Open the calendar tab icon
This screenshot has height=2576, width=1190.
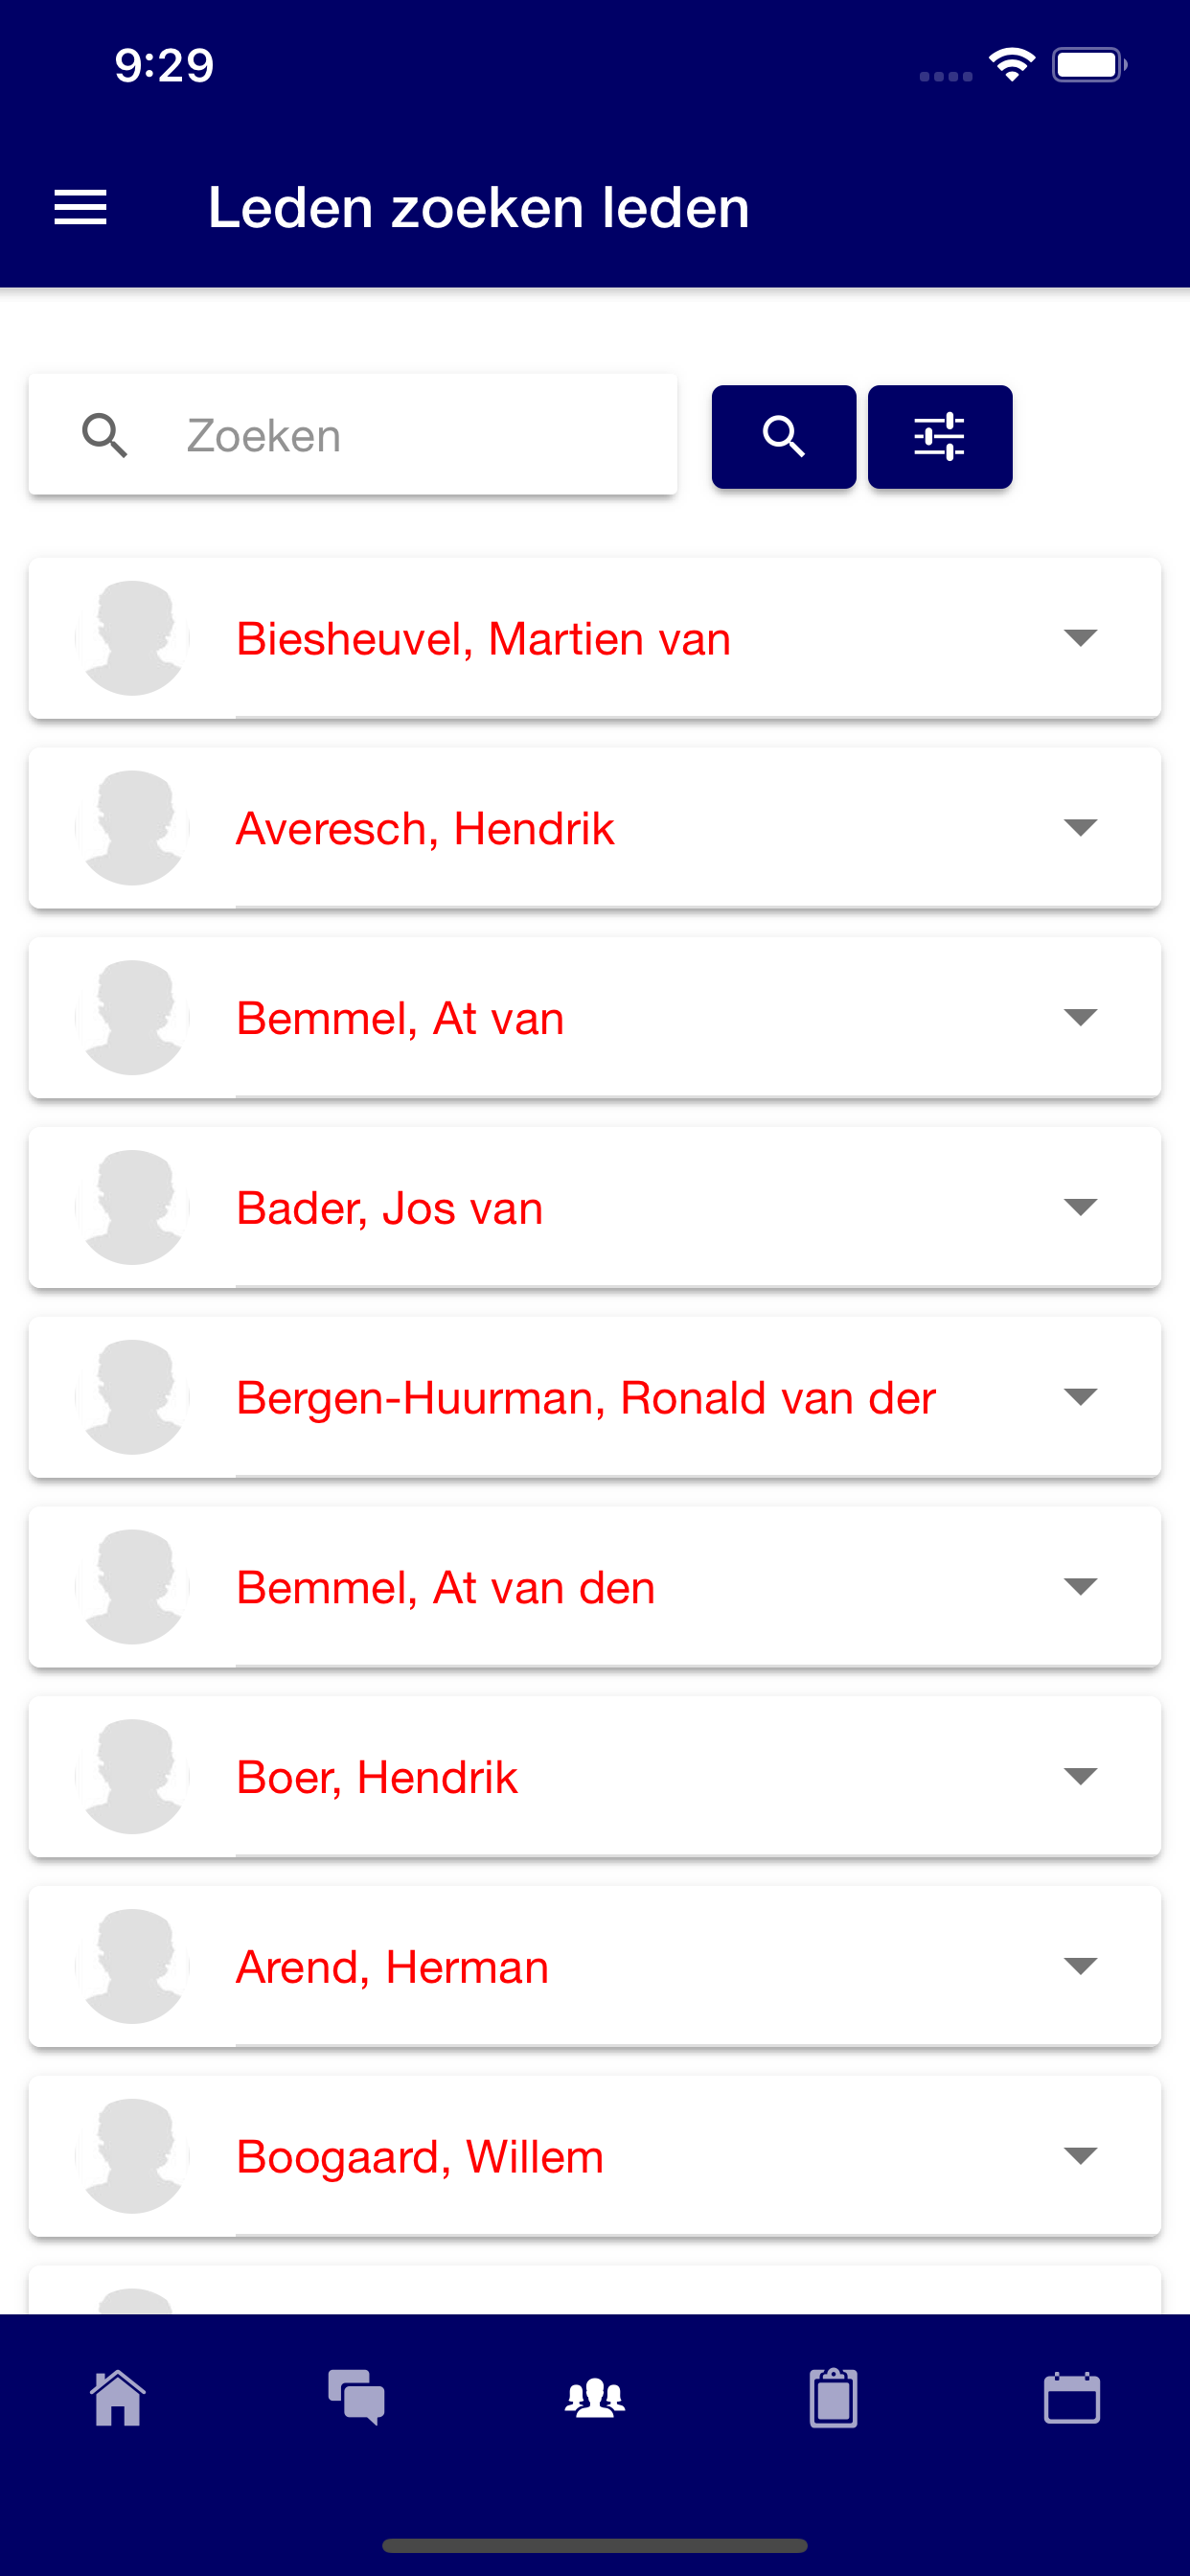(1072, 2398)
